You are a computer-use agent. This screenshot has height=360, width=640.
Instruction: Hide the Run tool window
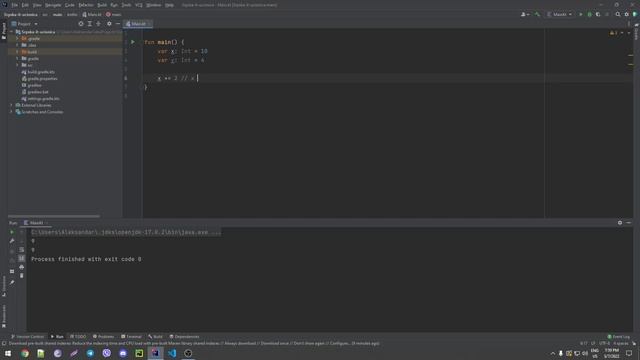coord(629,222)
